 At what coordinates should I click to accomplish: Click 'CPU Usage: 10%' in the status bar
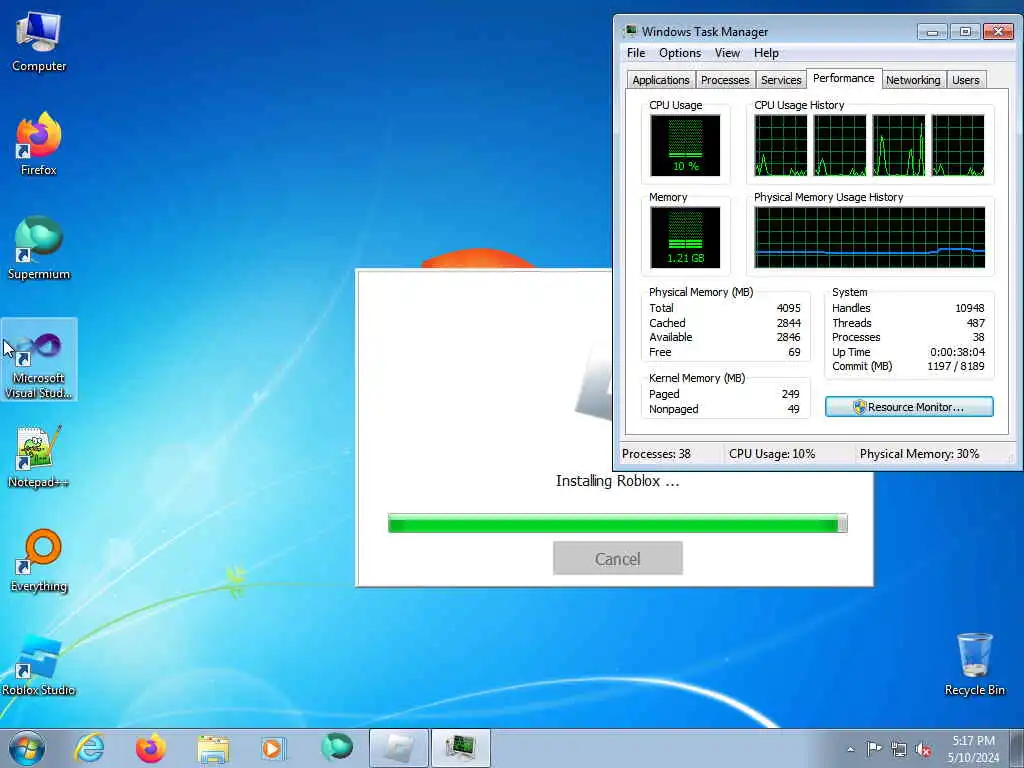[772, 454]
